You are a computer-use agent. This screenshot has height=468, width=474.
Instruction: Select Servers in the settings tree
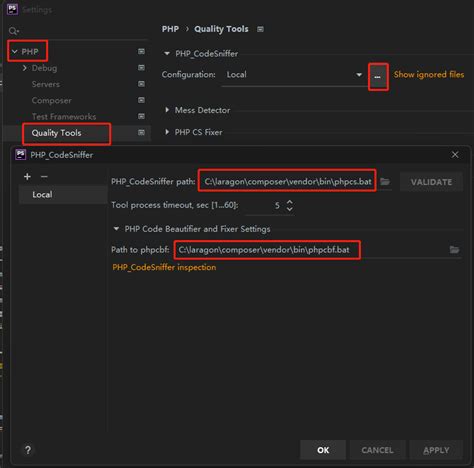pyautogui.click(x=46, y=84)
